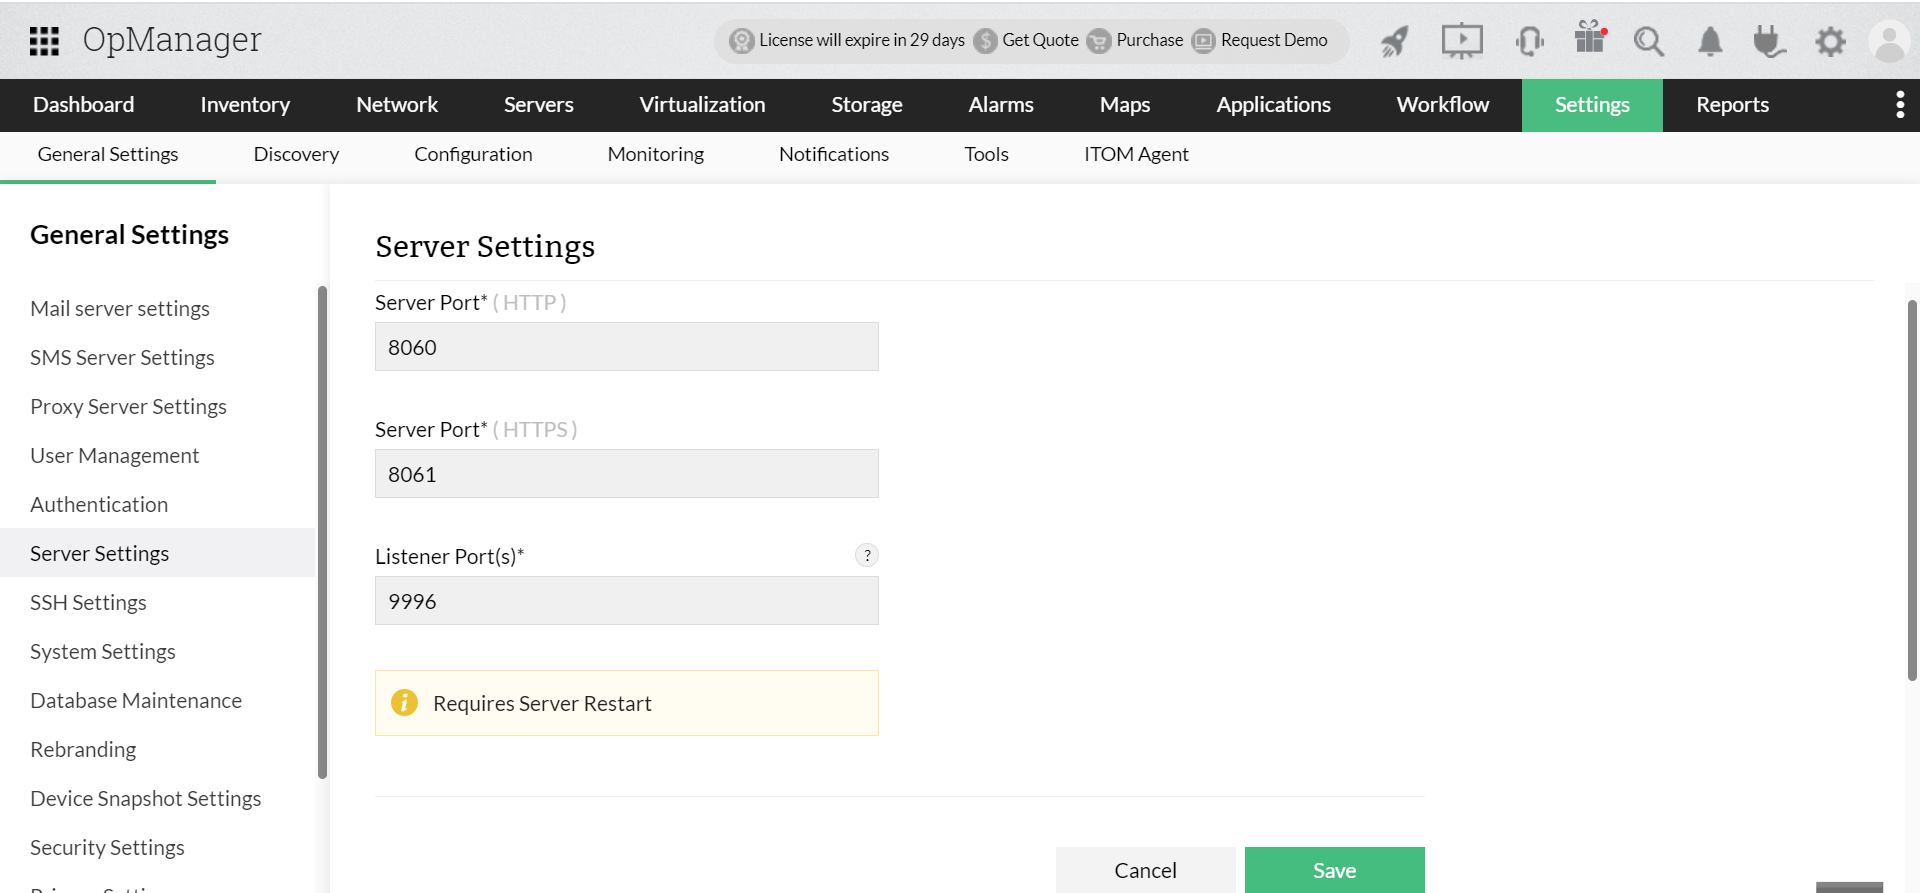Image resolution: width=1920 pixels, height=893 pixels.
Task: Select the Servers menu
Action: tap(539, 105)
